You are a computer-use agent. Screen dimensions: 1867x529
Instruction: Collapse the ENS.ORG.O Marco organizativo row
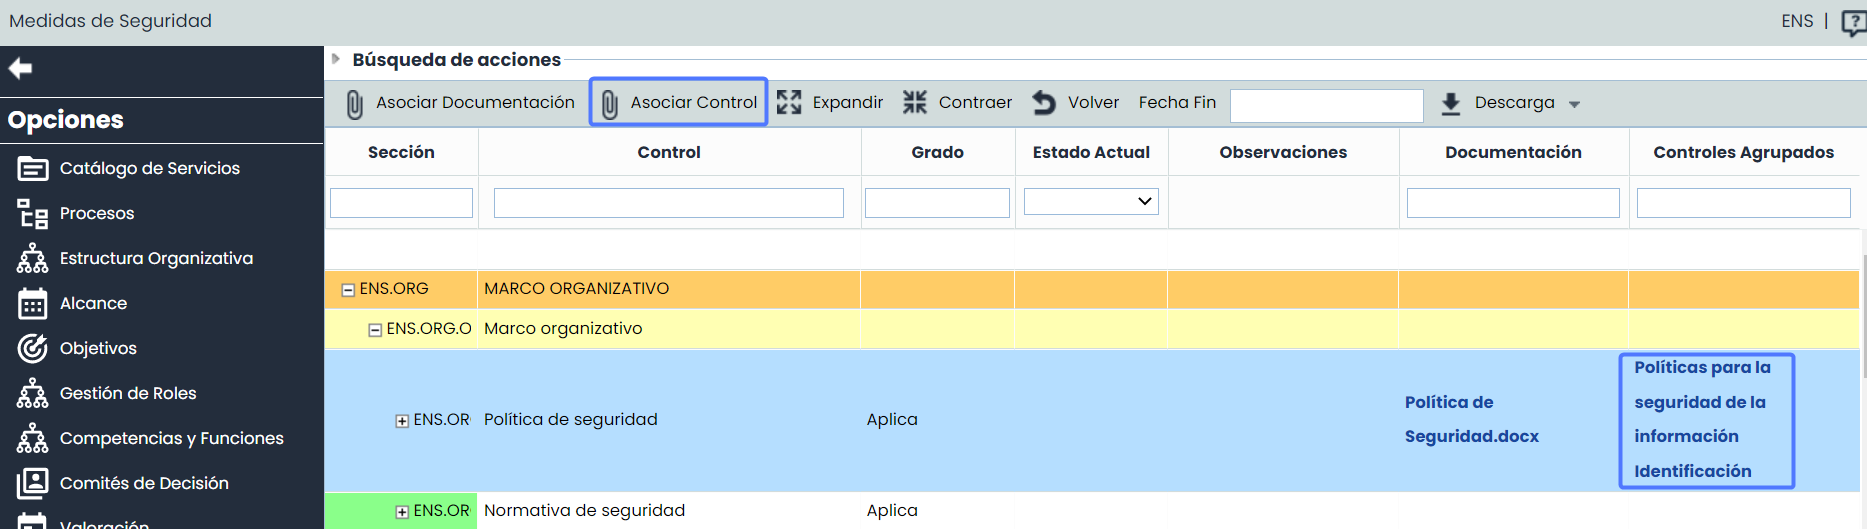pyautogui.click(x=375, y=330)
